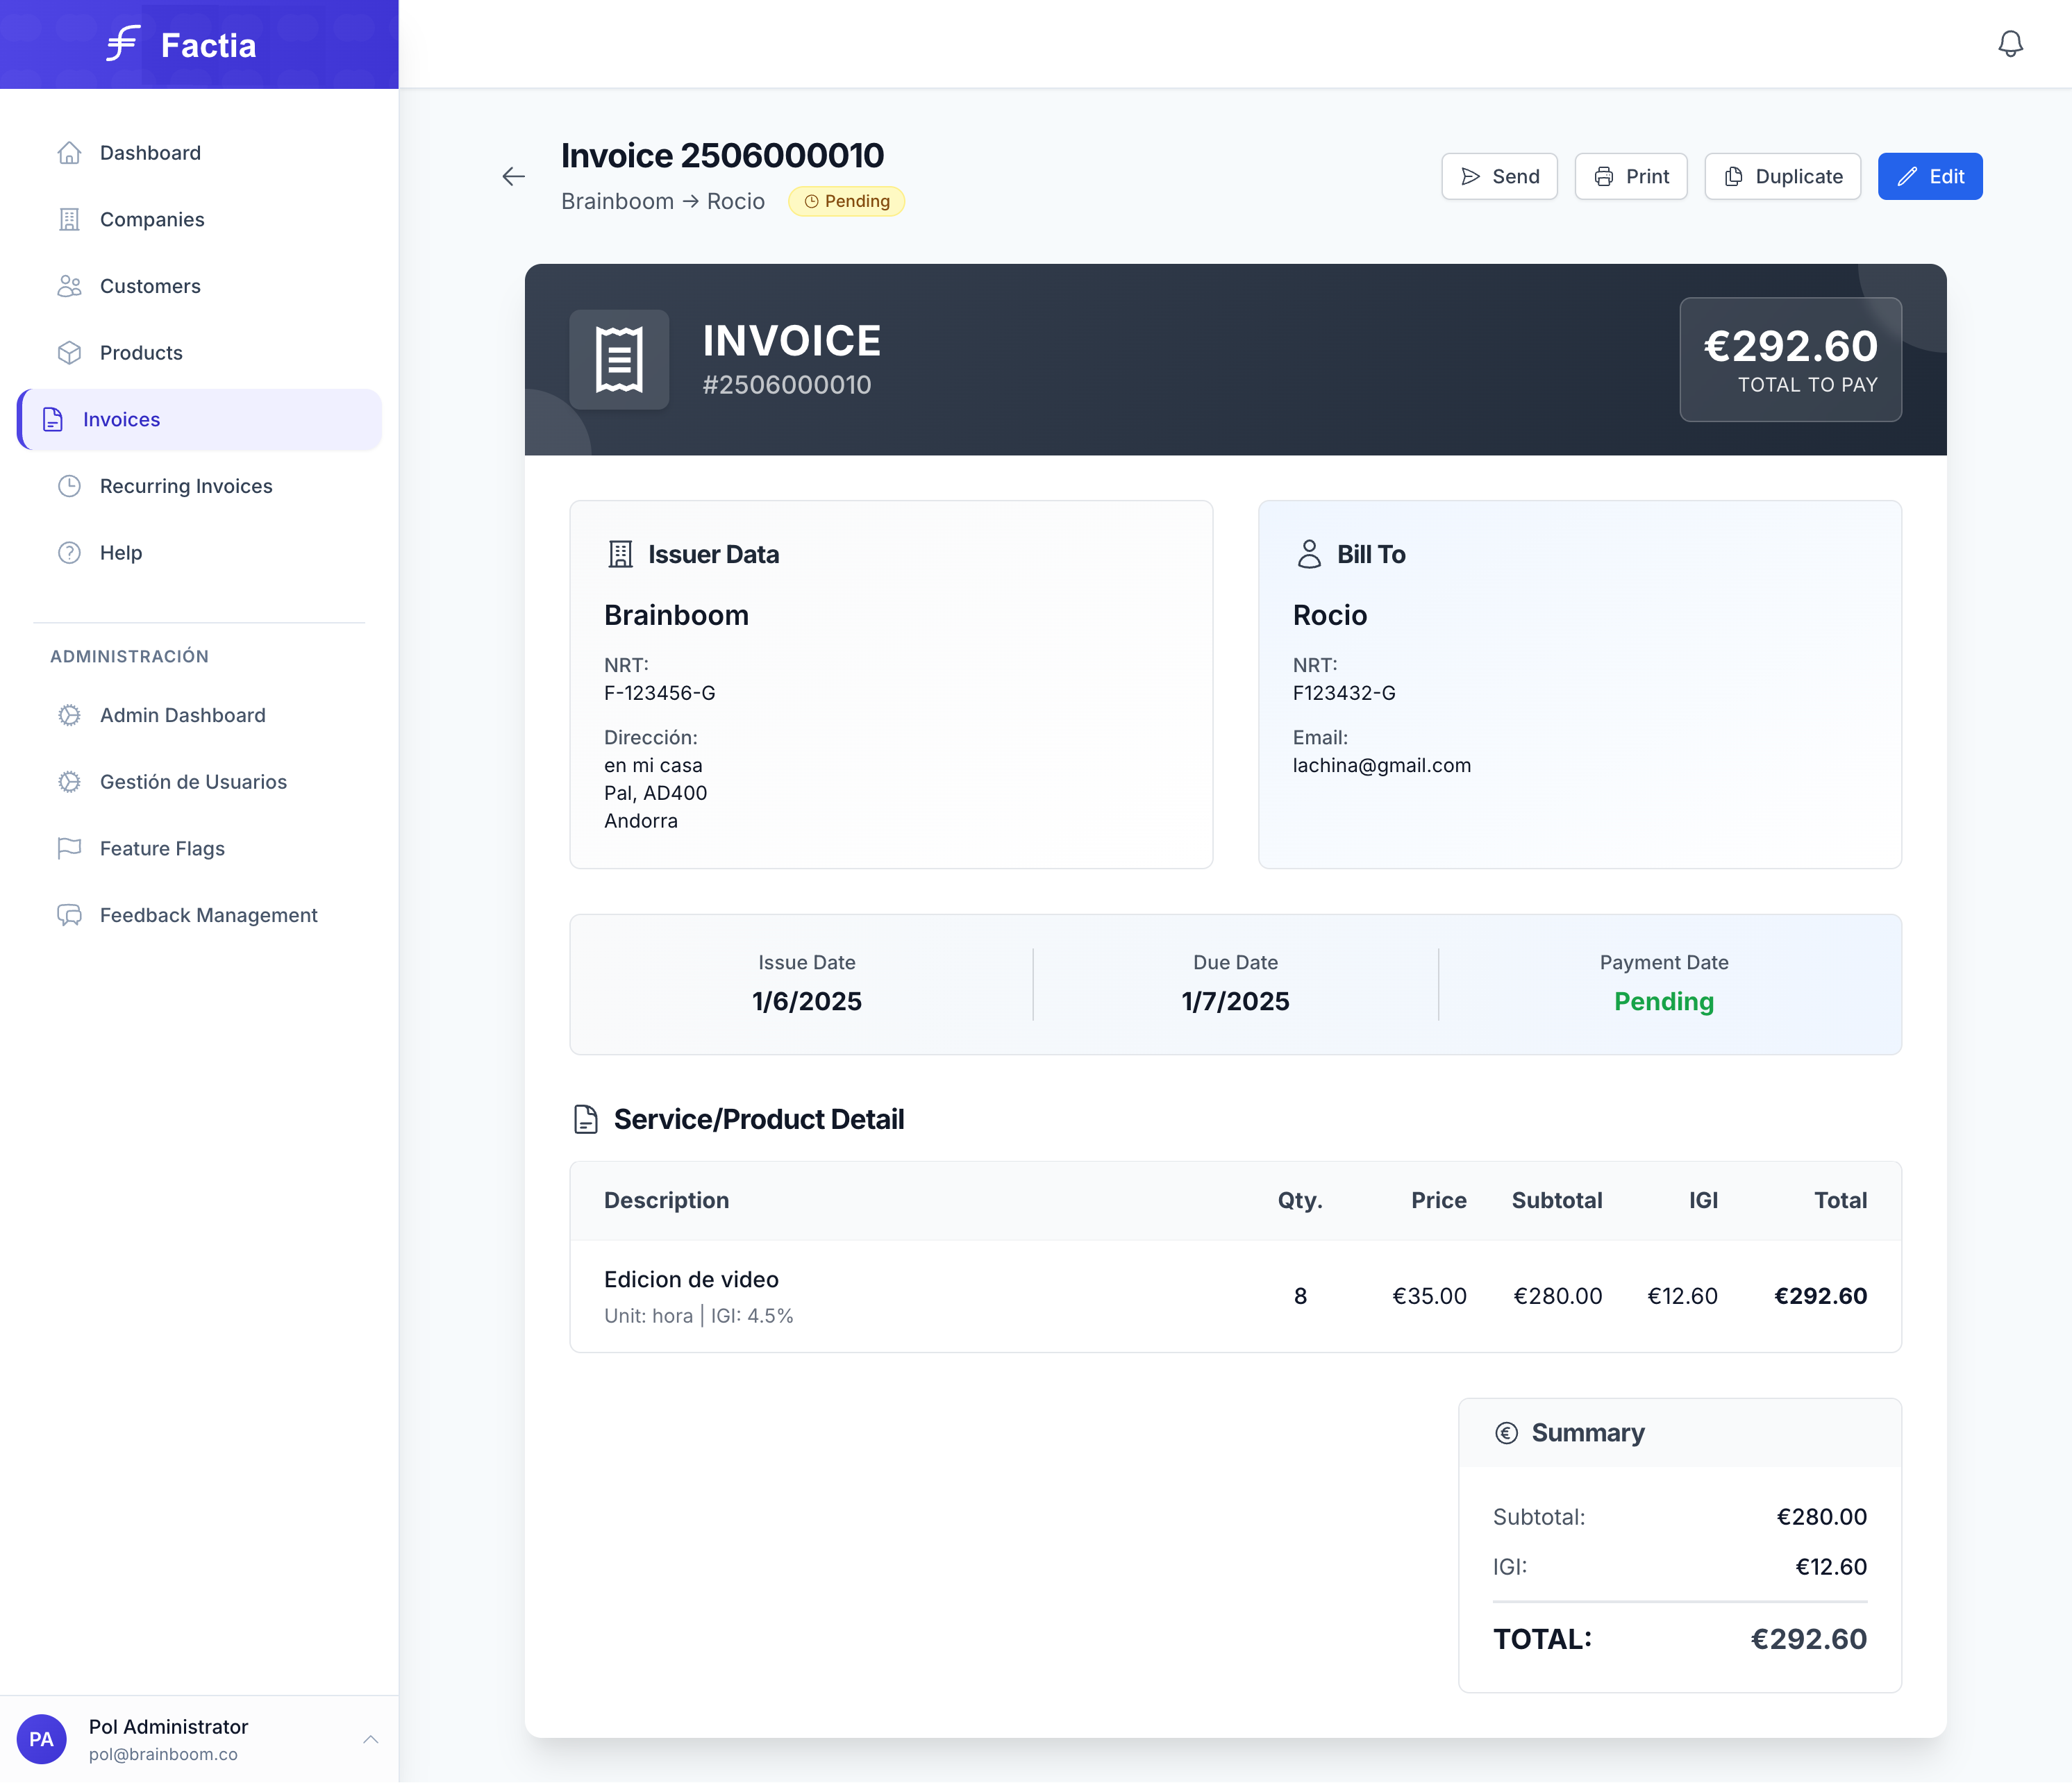Click the Send button

(x=1499, y=176)
